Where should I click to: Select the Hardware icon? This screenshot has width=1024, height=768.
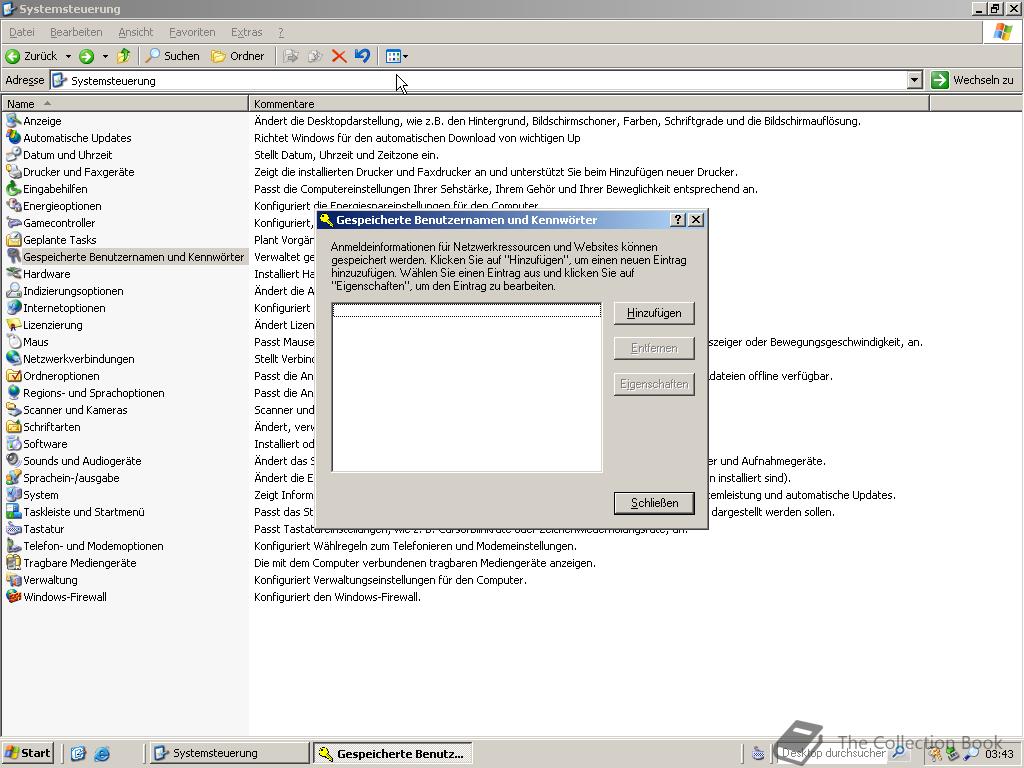tap(14, 273)
